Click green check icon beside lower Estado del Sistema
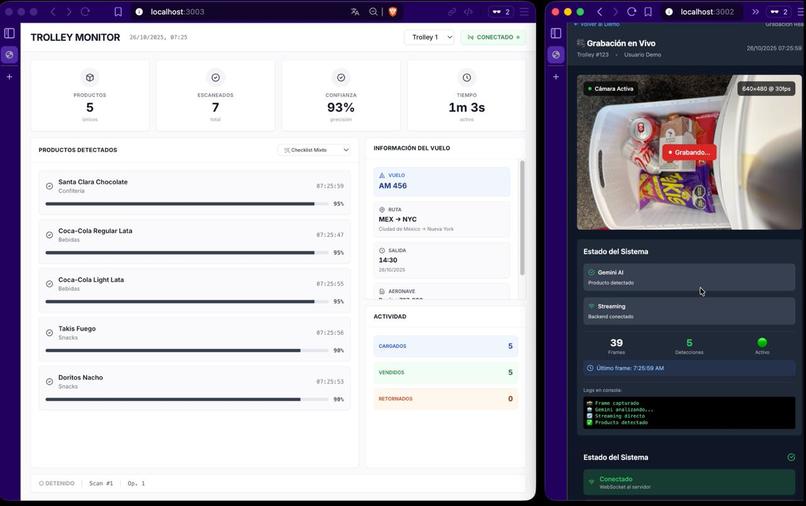806x506 pixels. click(x=791, y=457)
